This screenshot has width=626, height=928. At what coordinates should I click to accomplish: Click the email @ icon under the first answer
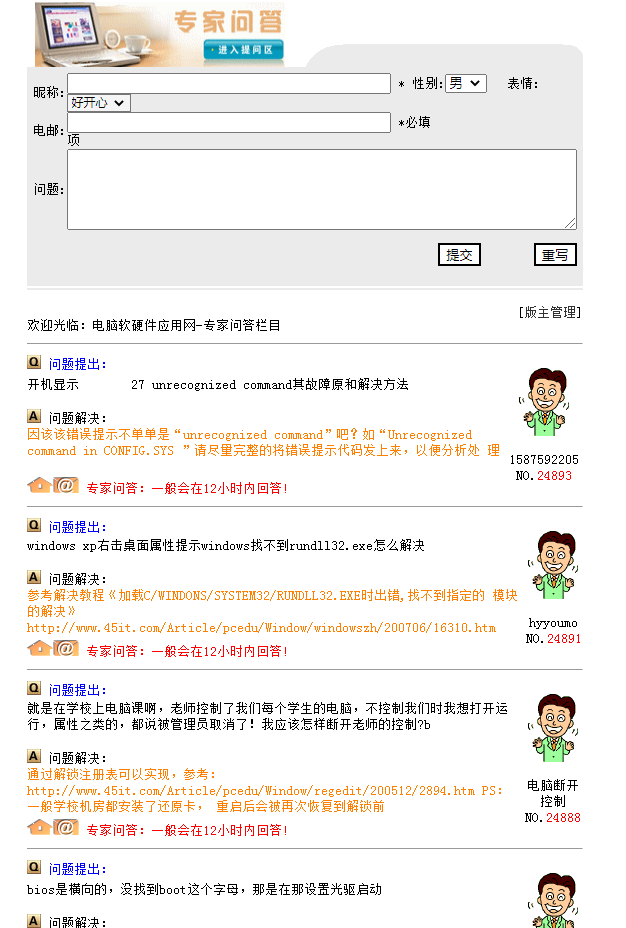tap(66, 485)
